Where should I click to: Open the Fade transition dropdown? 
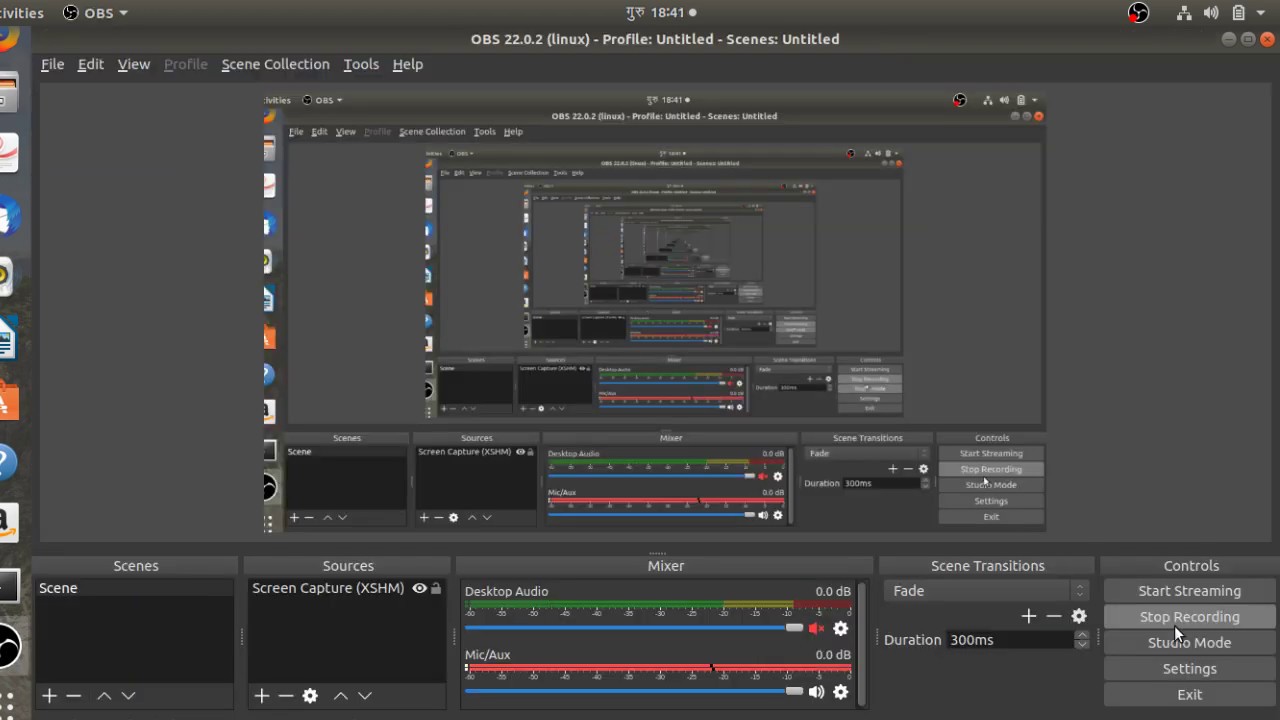988,591
